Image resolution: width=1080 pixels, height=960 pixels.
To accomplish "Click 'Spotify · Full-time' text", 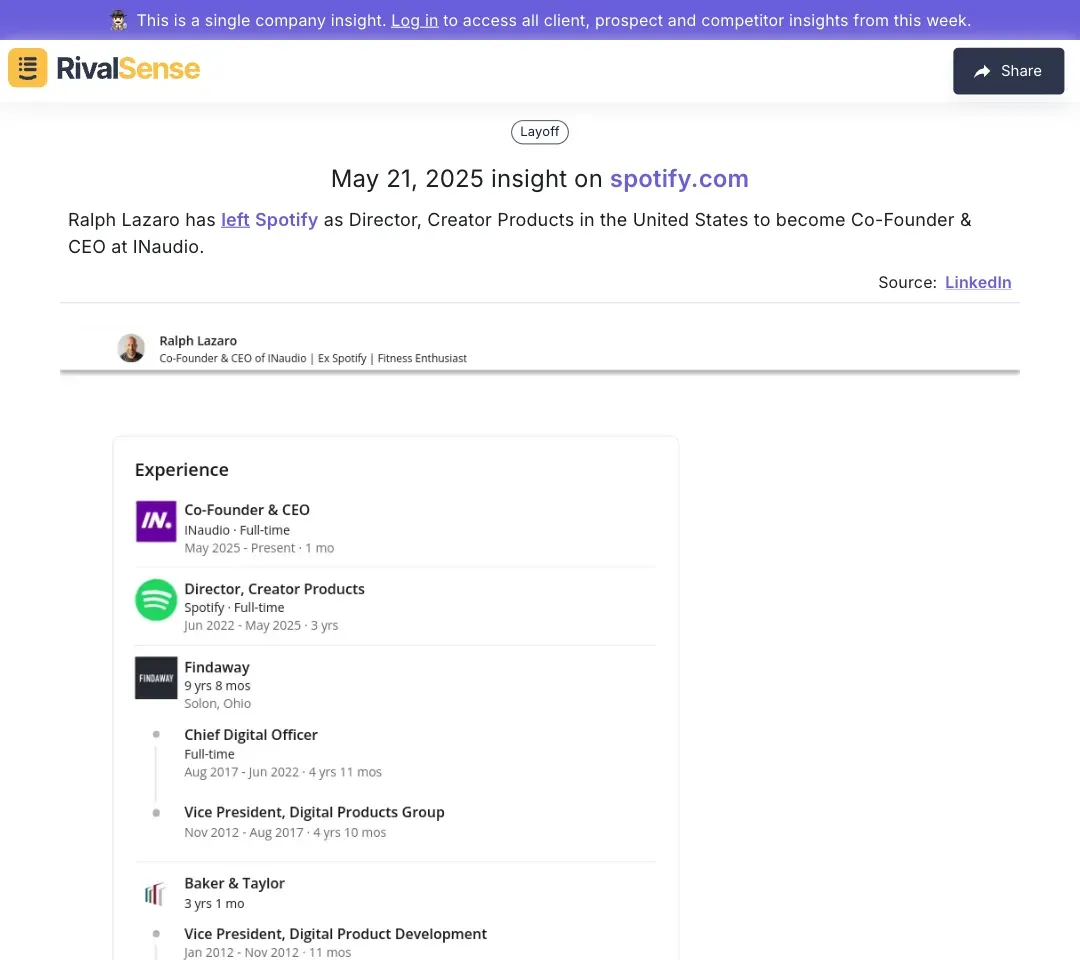I will tap(234, 607).
